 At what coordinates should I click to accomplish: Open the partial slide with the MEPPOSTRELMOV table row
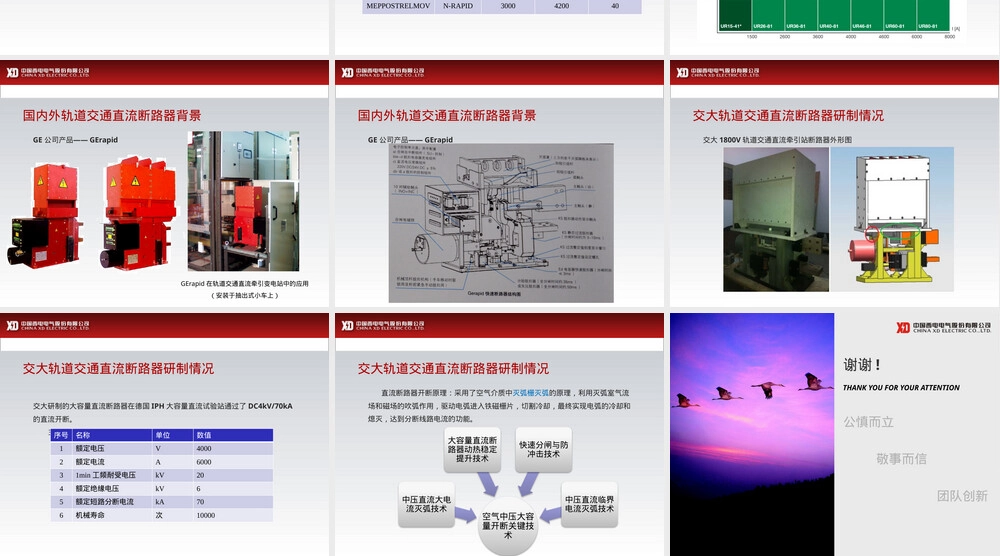499,27
